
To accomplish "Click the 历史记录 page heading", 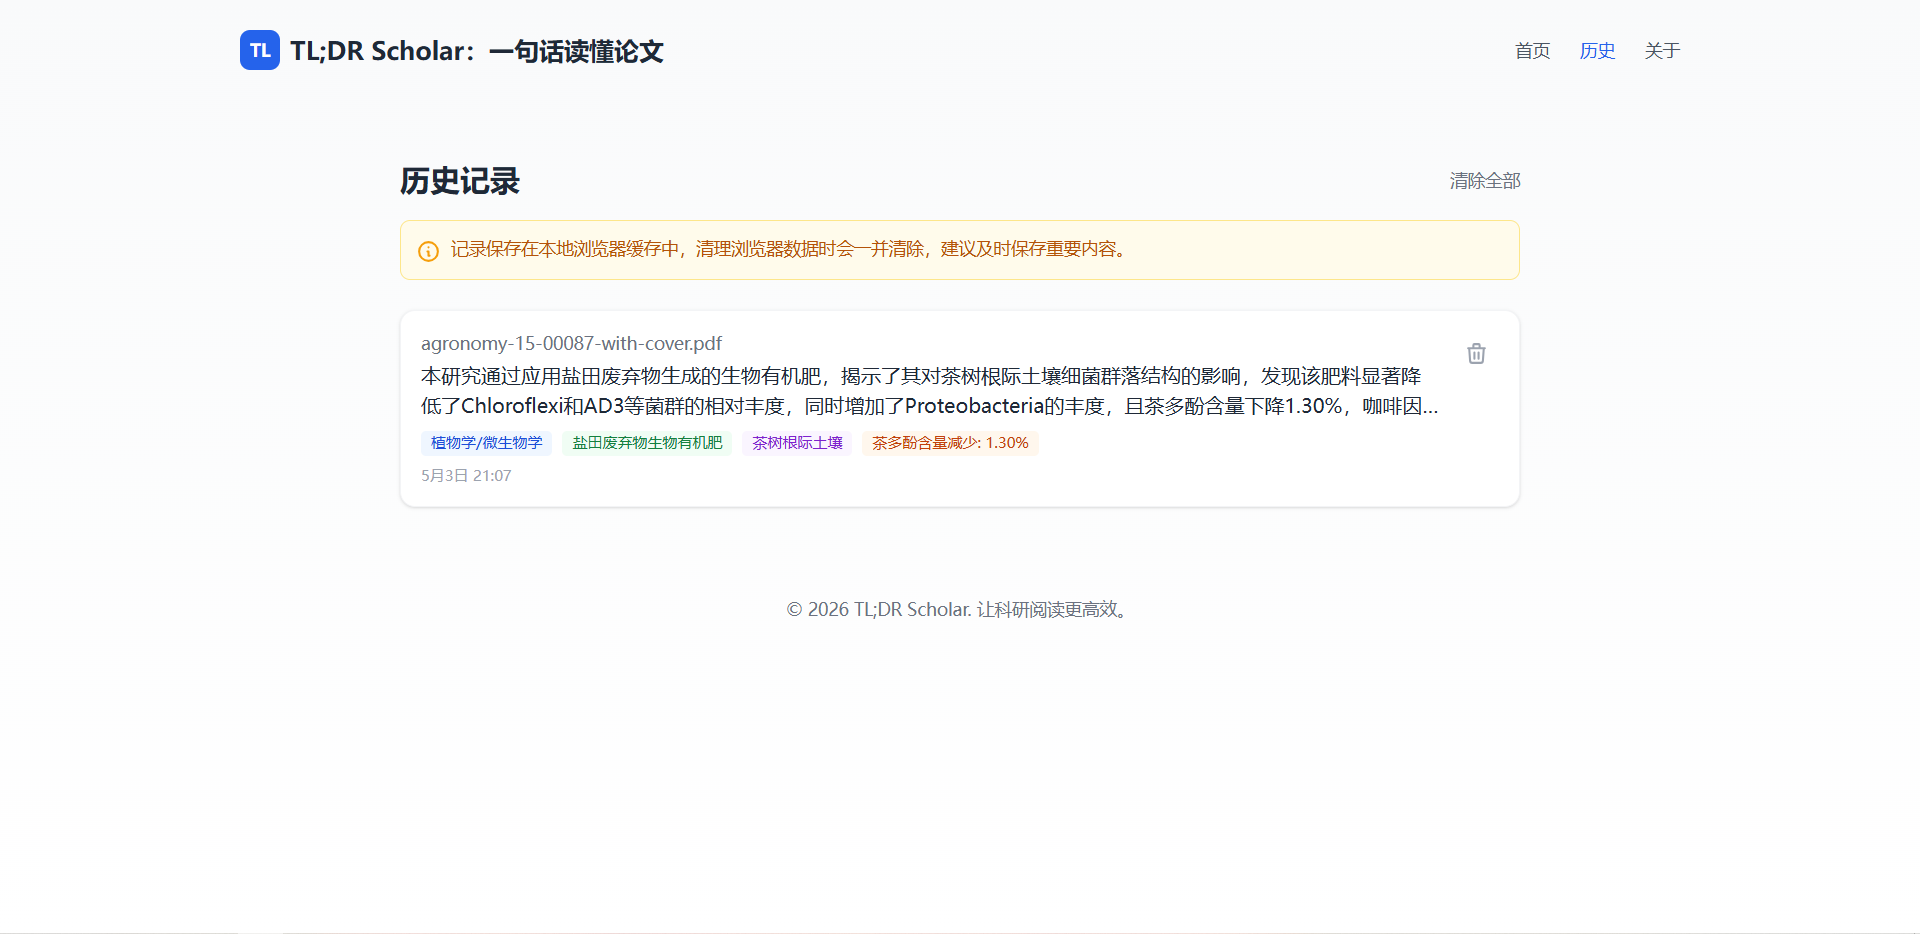I will point(460,181).
